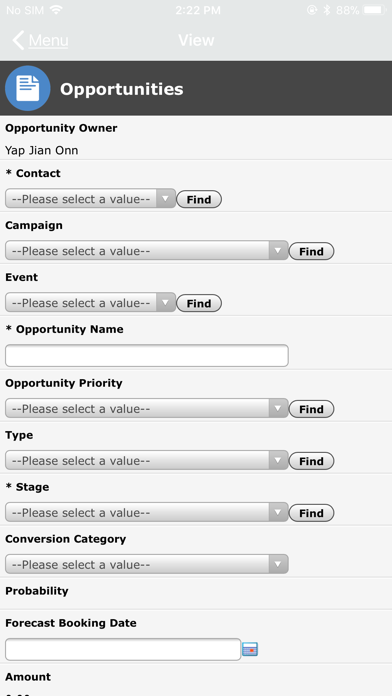Tap the battery icon in the status bar
Image resolution: width=392 pixels, height=696 pixels.
(x=374, y=10)
